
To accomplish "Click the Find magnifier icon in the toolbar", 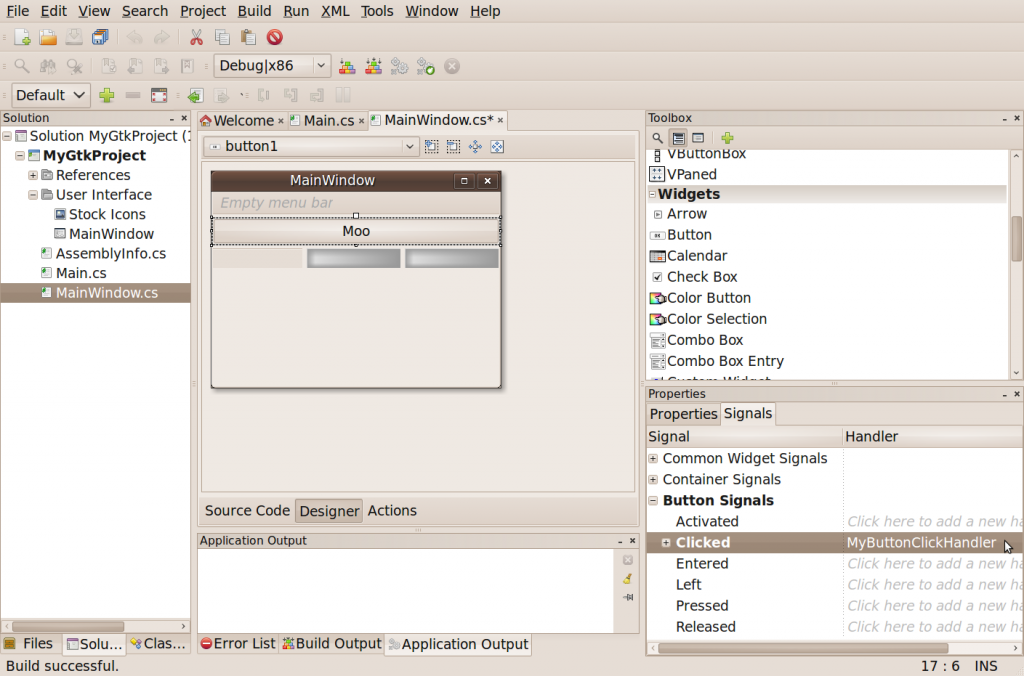I will click(x=22, y=66).
